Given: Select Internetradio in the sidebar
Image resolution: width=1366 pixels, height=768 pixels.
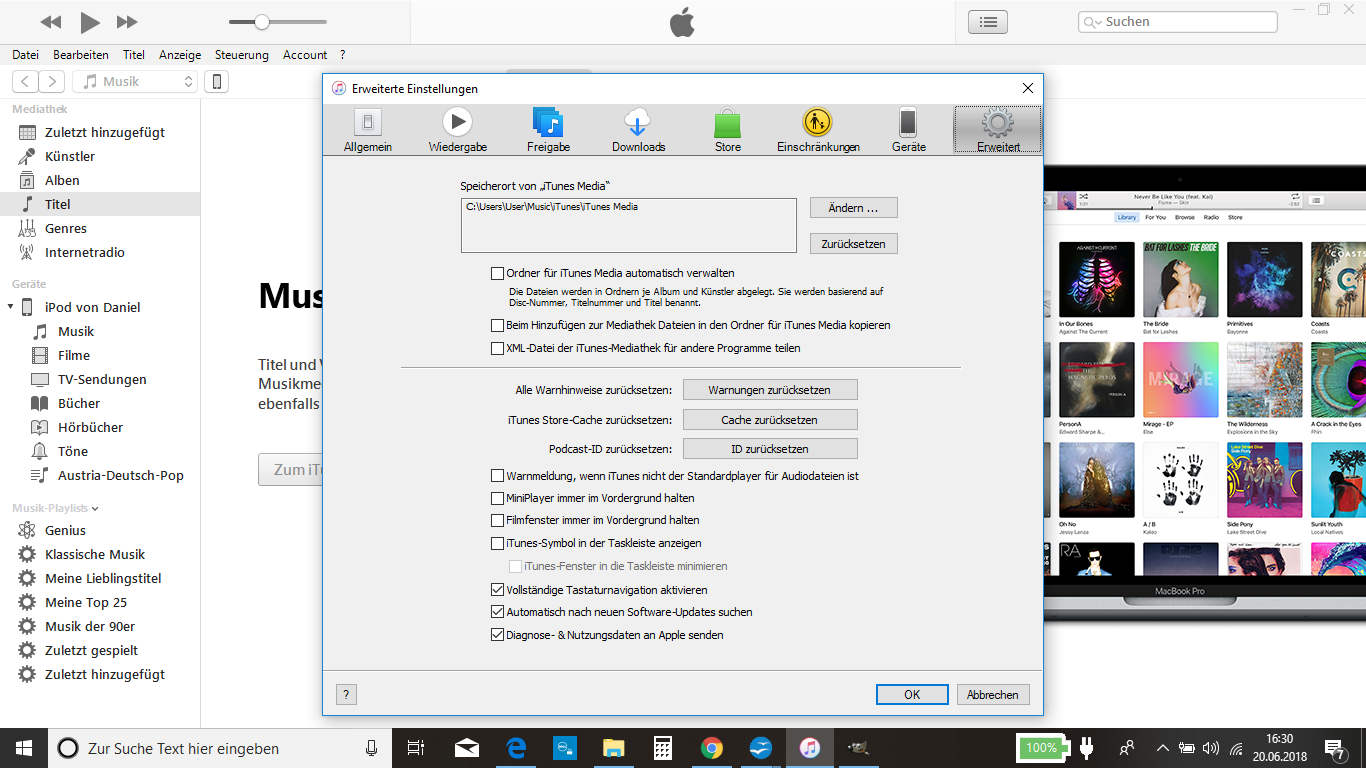Looking at the screenshot, I should click(x=100, y=252).
